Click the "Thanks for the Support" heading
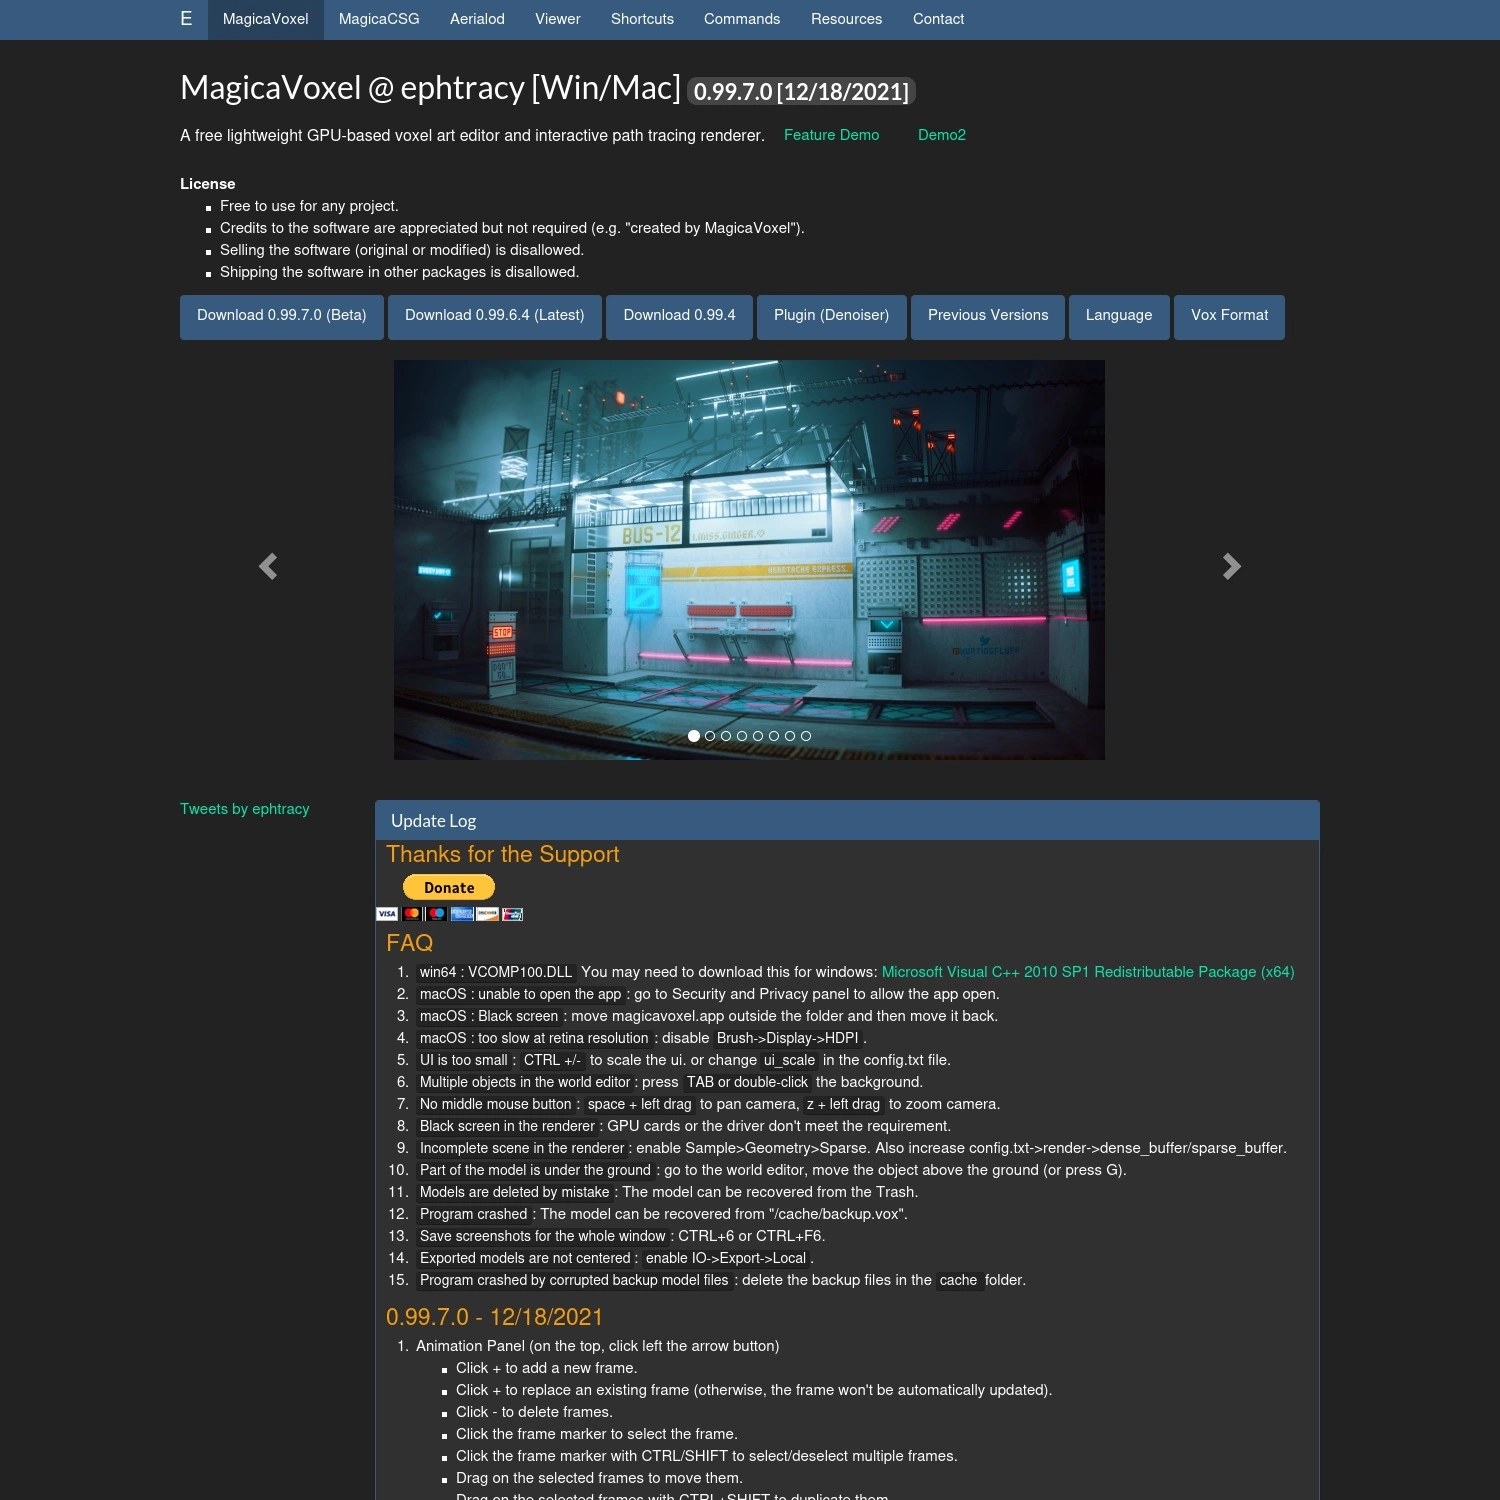 [x=503, y=854]
